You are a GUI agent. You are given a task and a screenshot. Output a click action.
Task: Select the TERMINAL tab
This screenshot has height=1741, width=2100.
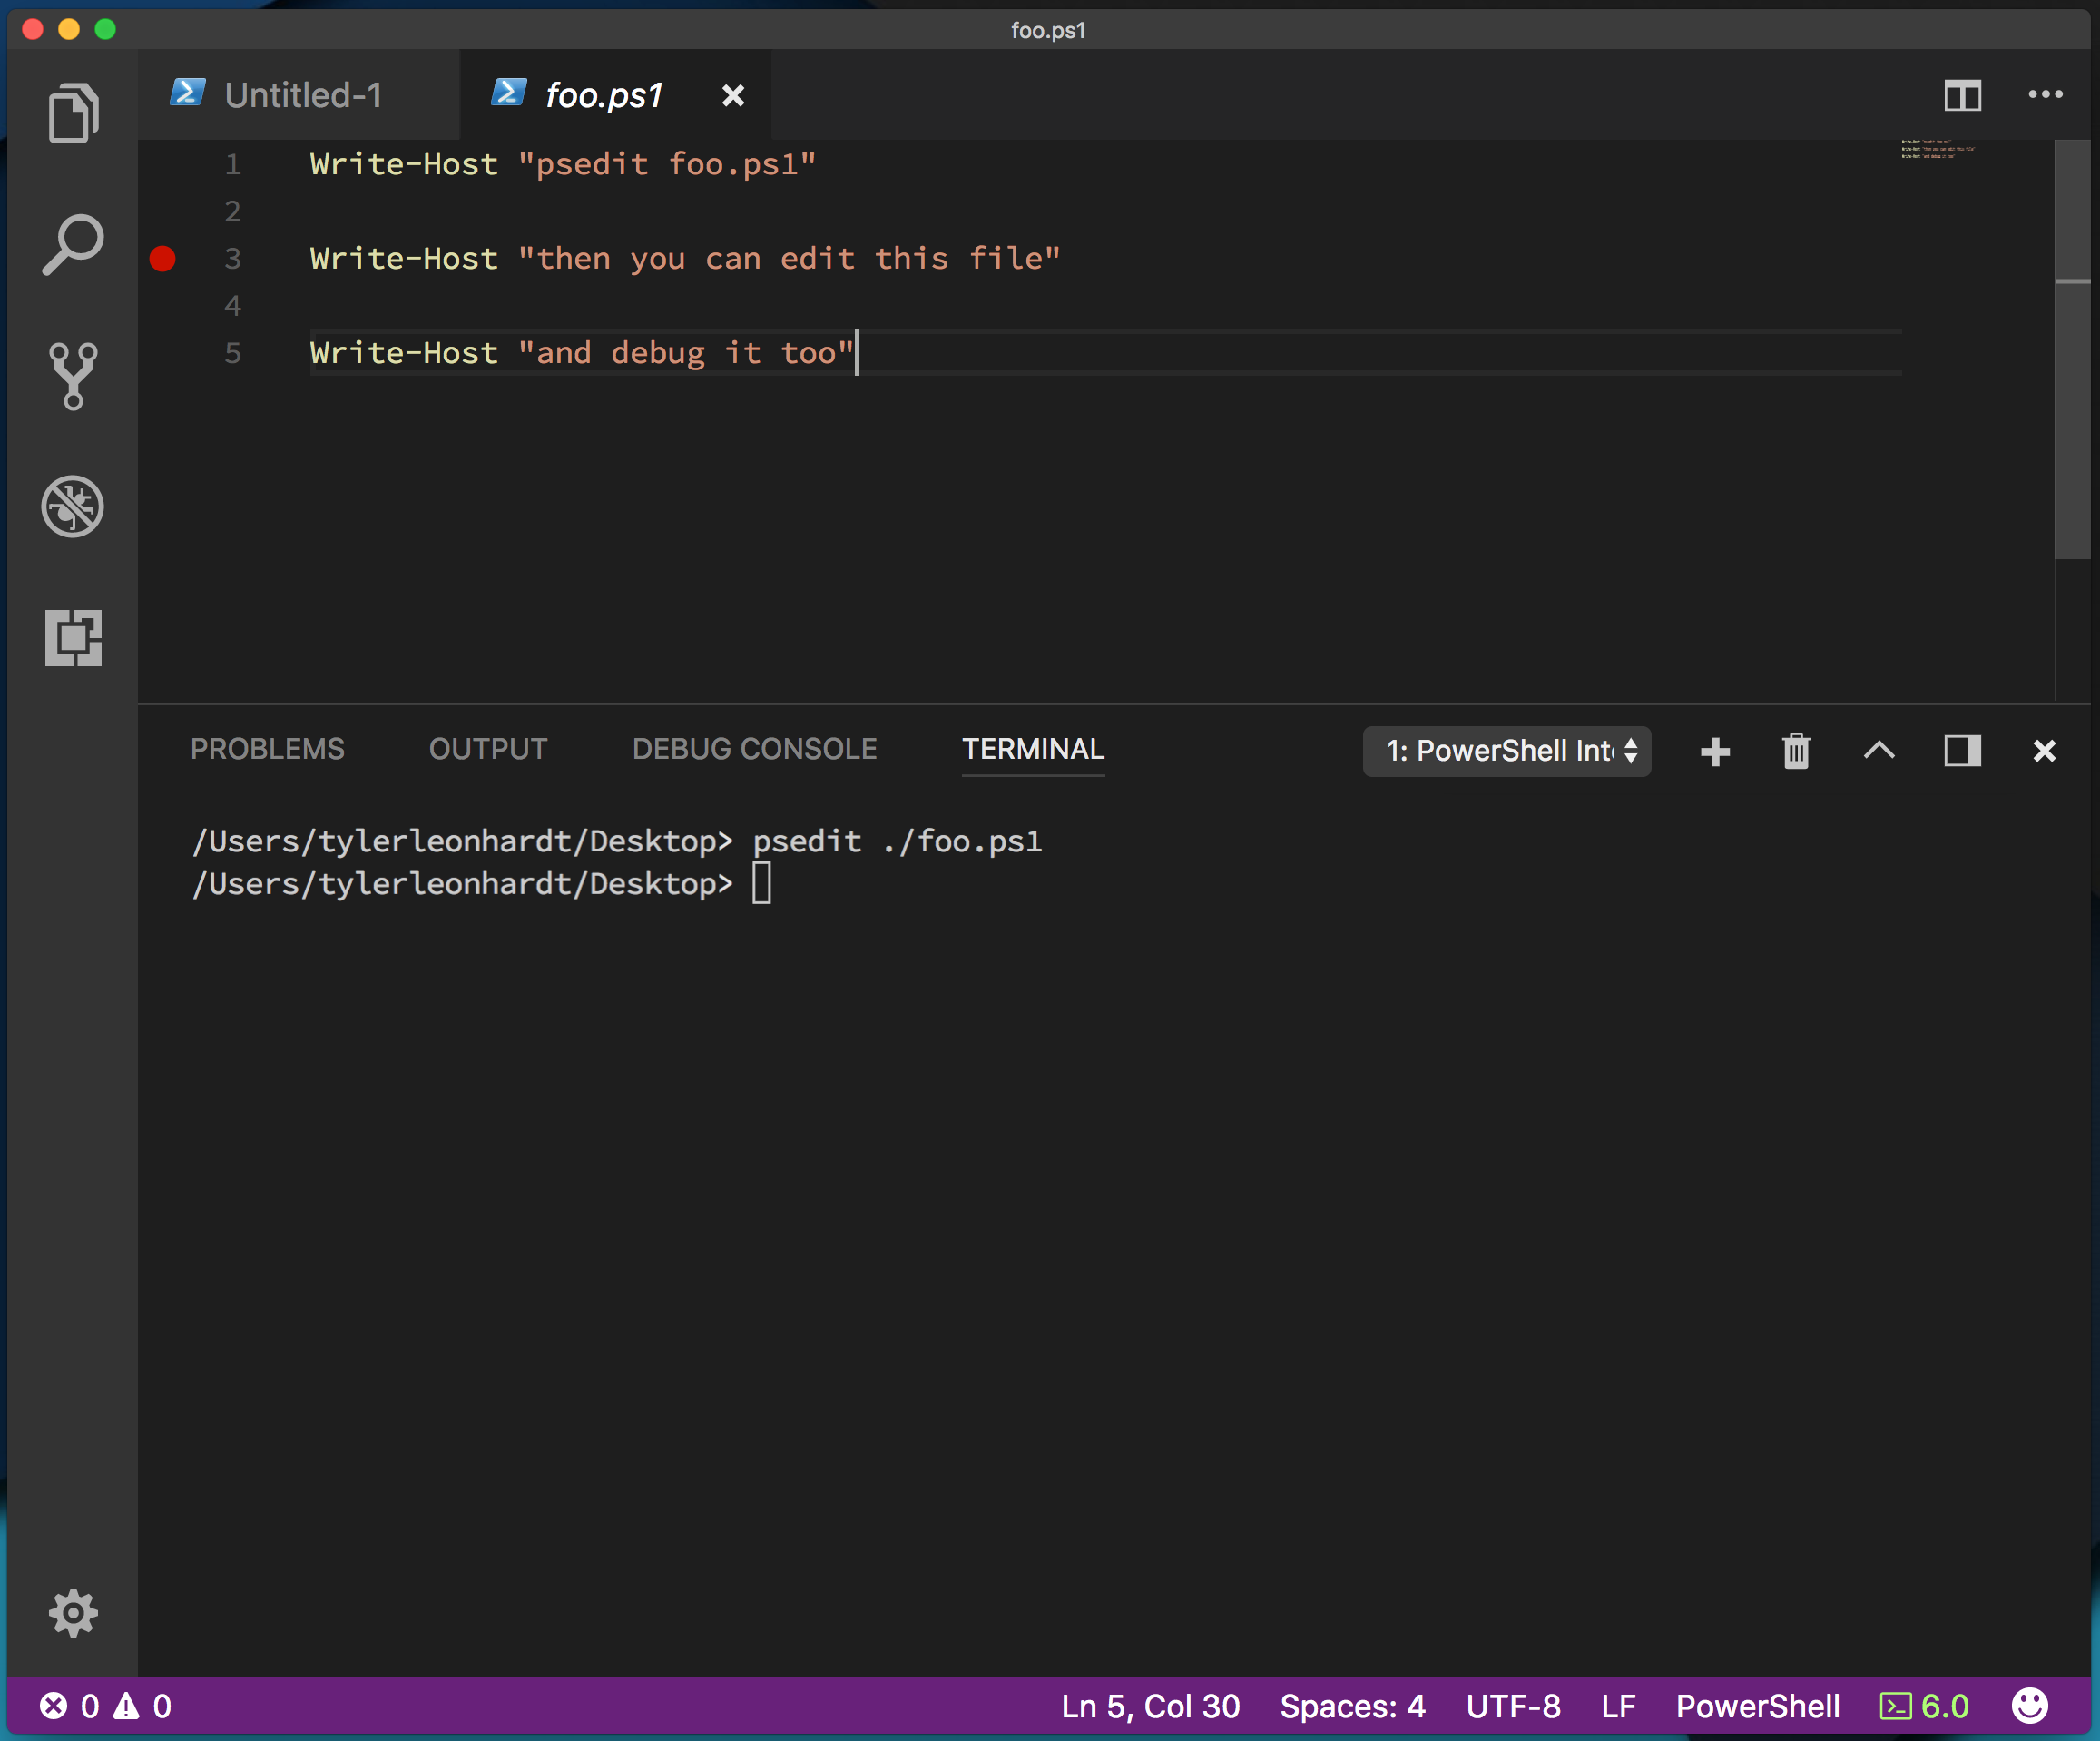point(1031,750)
